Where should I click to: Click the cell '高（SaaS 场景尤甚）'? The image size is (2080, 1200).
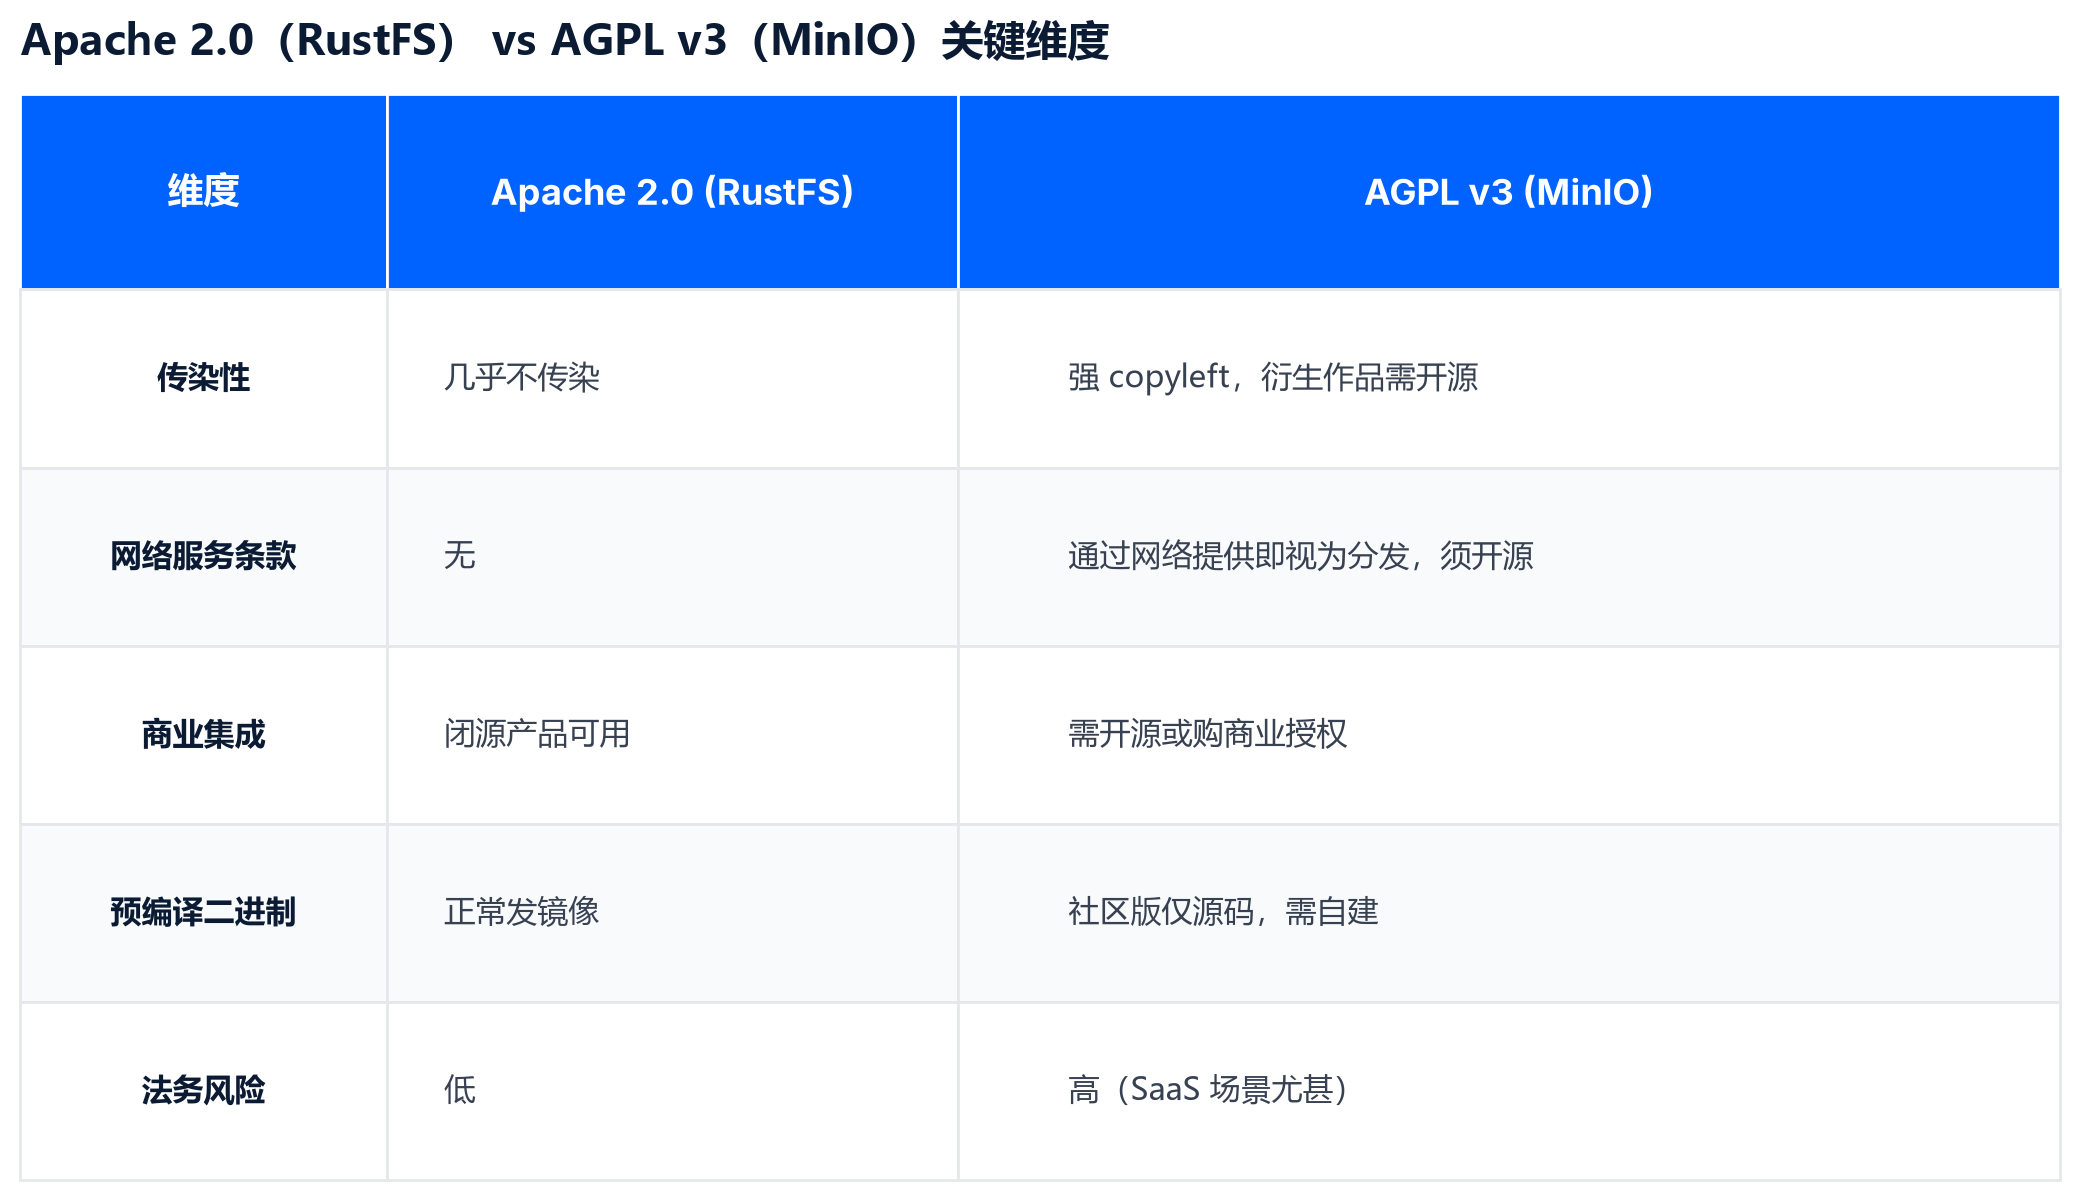[1509, 1091]
